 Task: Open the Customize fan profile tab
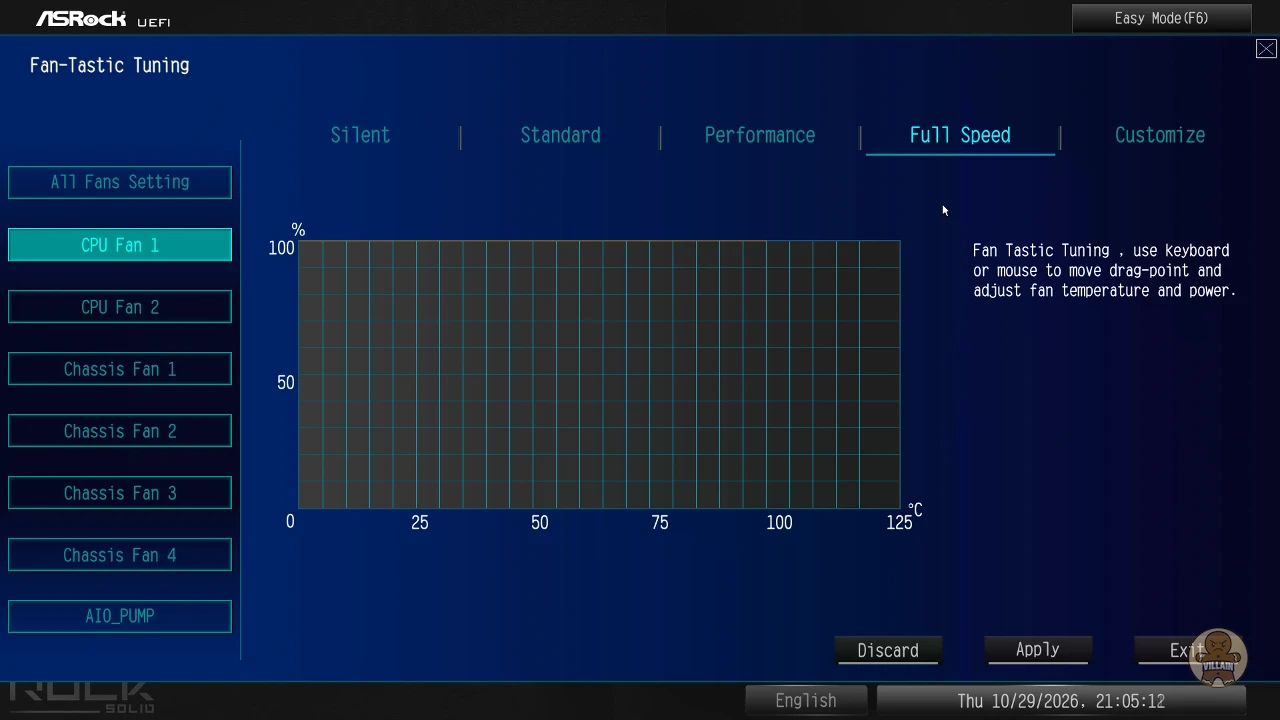click(1160, 135)
